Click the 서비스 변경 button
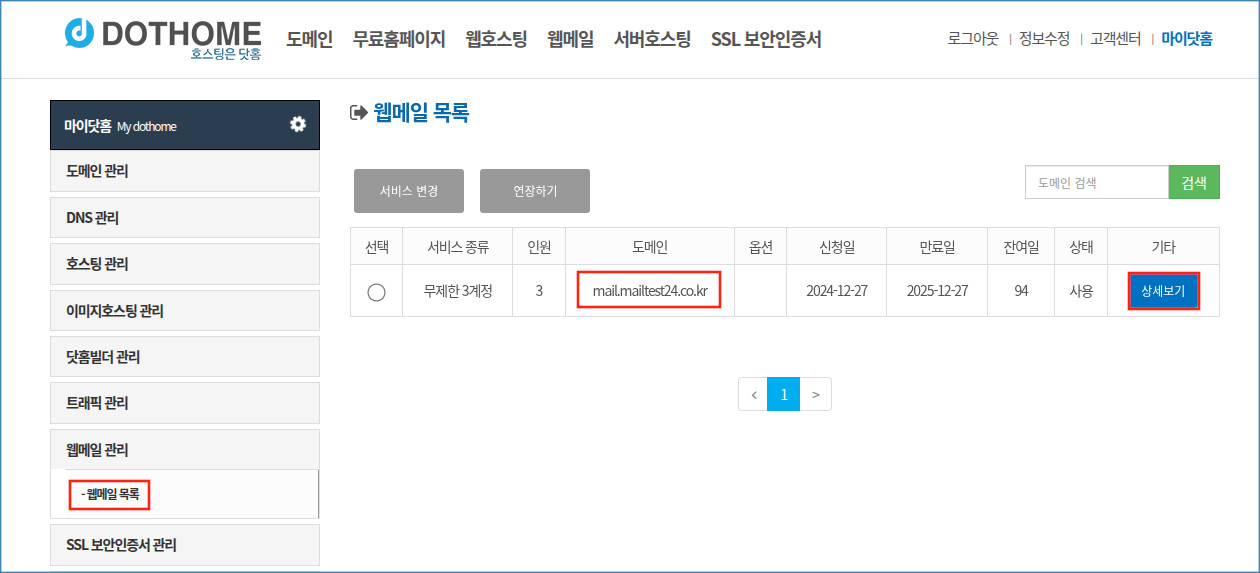1260x573 pixels. [408, 191]
